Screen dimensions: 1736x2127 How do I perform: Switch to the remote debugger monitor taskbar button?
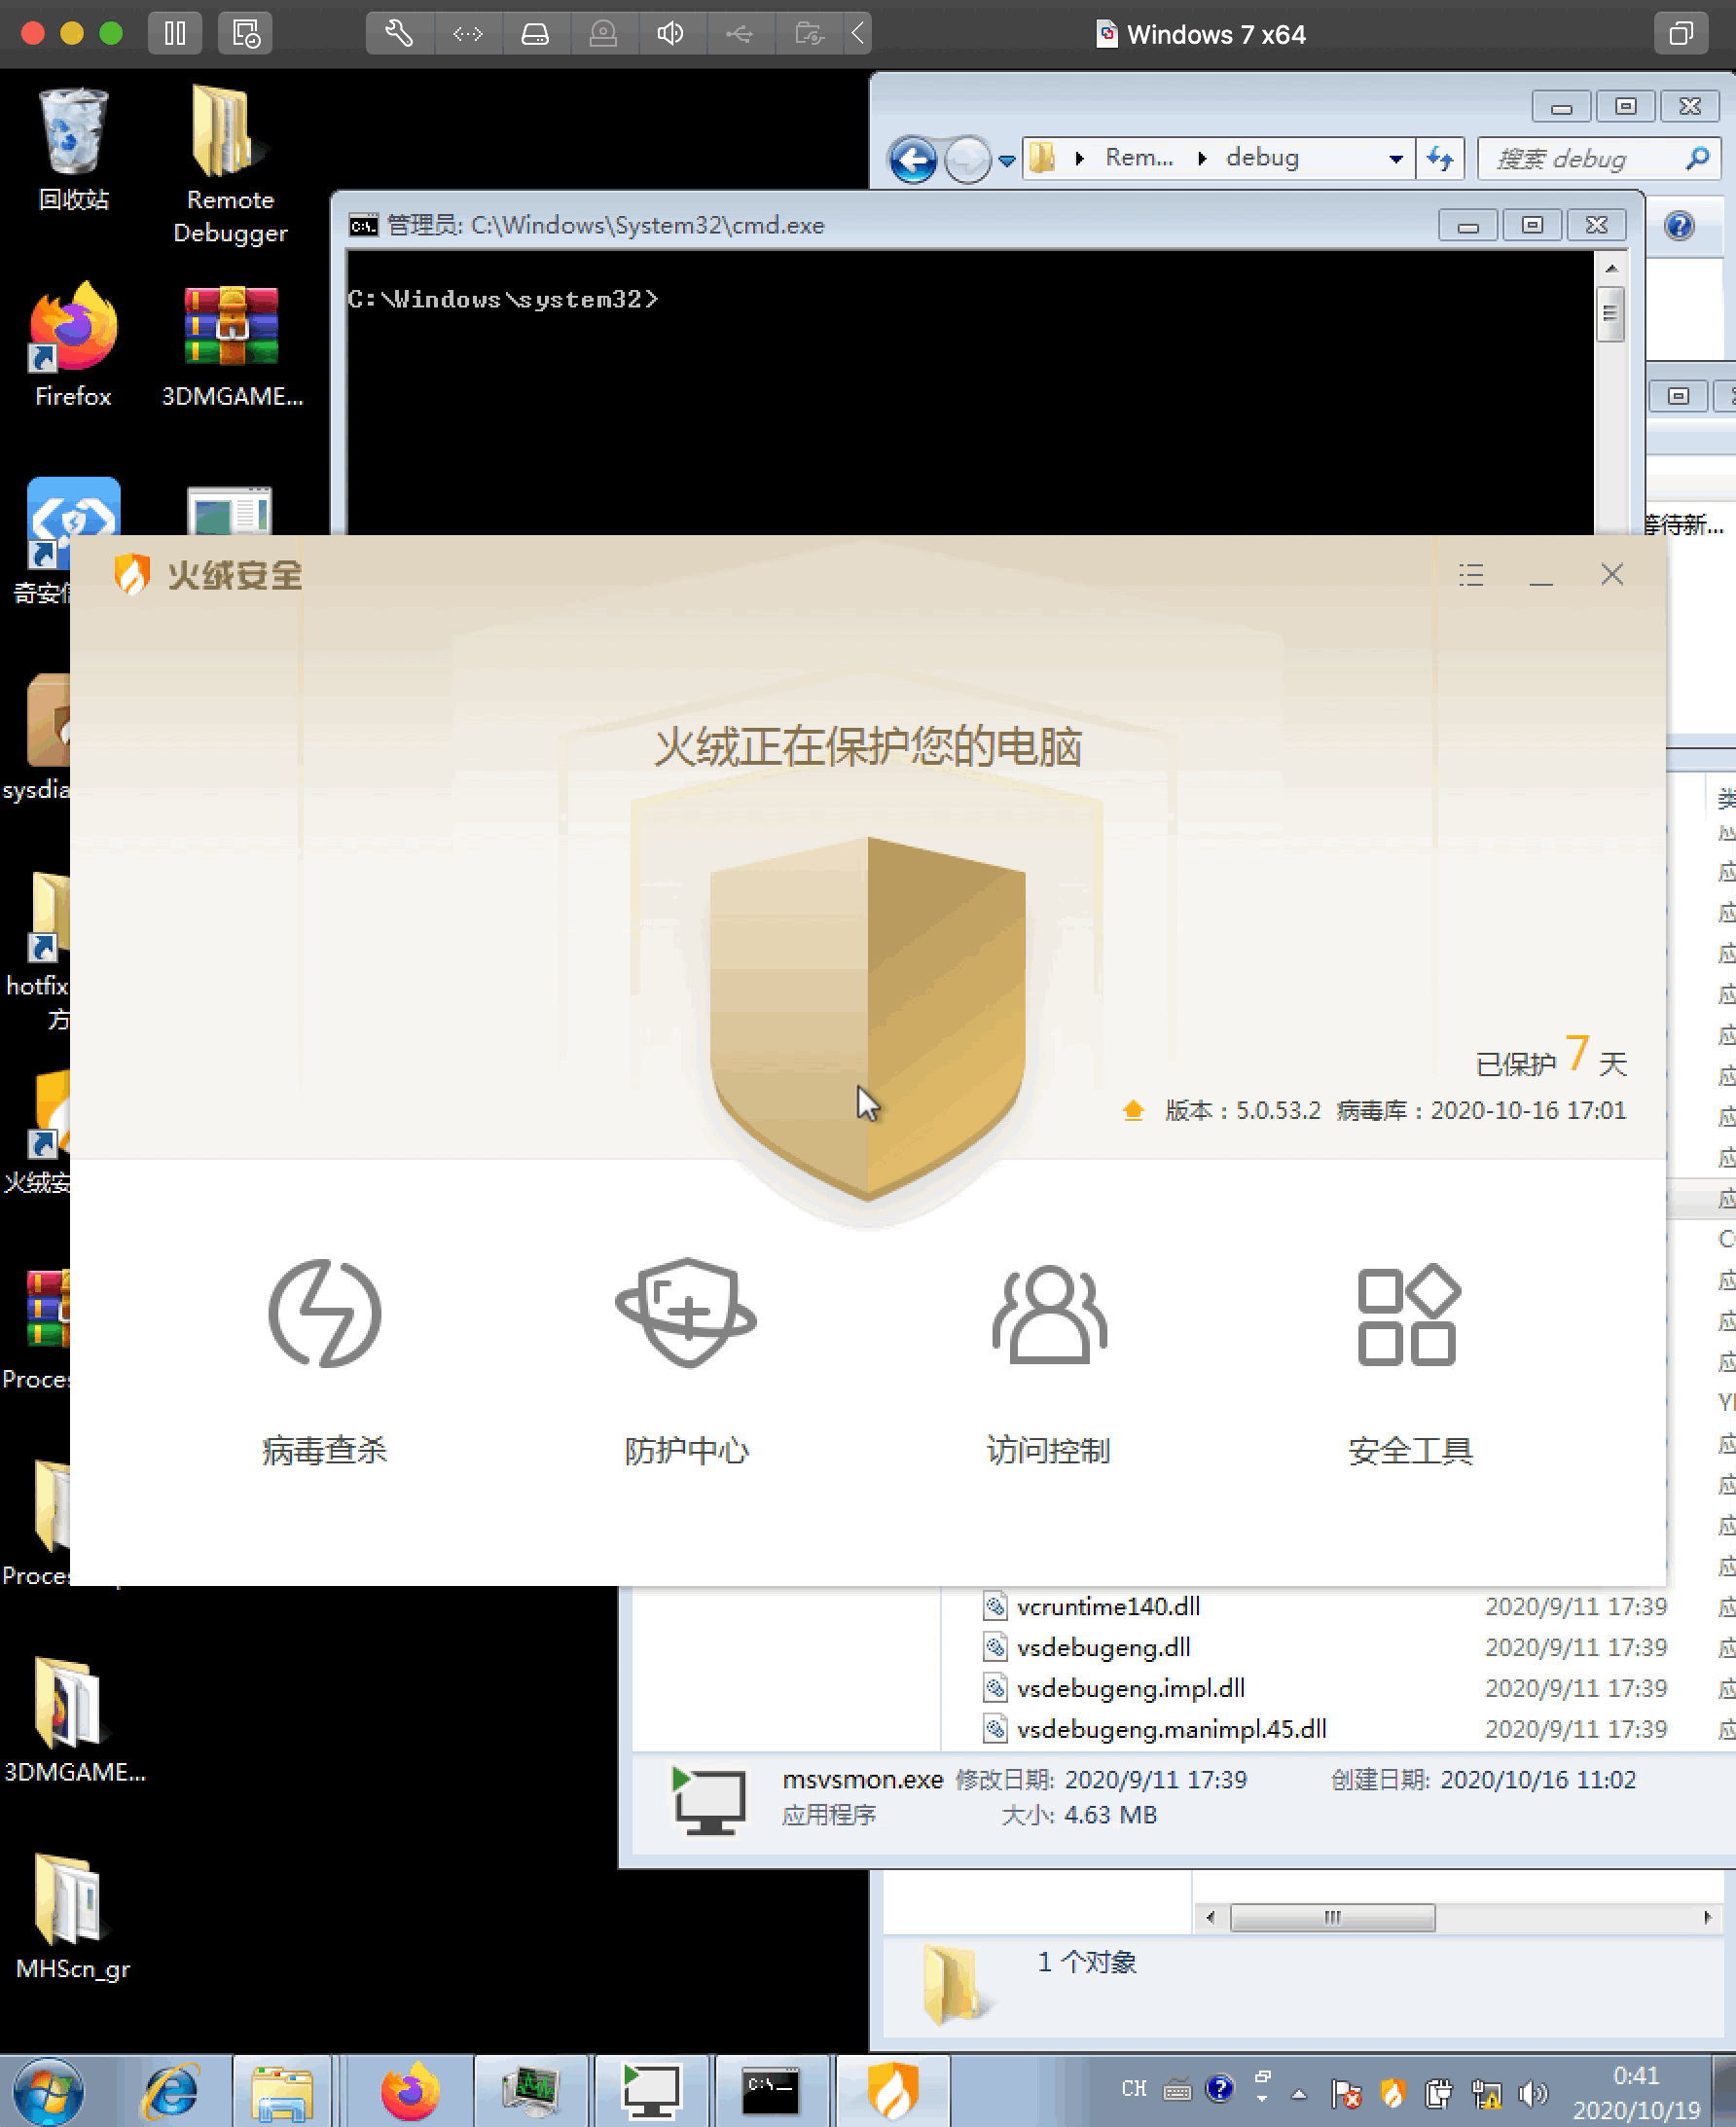[x=651, y=2091]
